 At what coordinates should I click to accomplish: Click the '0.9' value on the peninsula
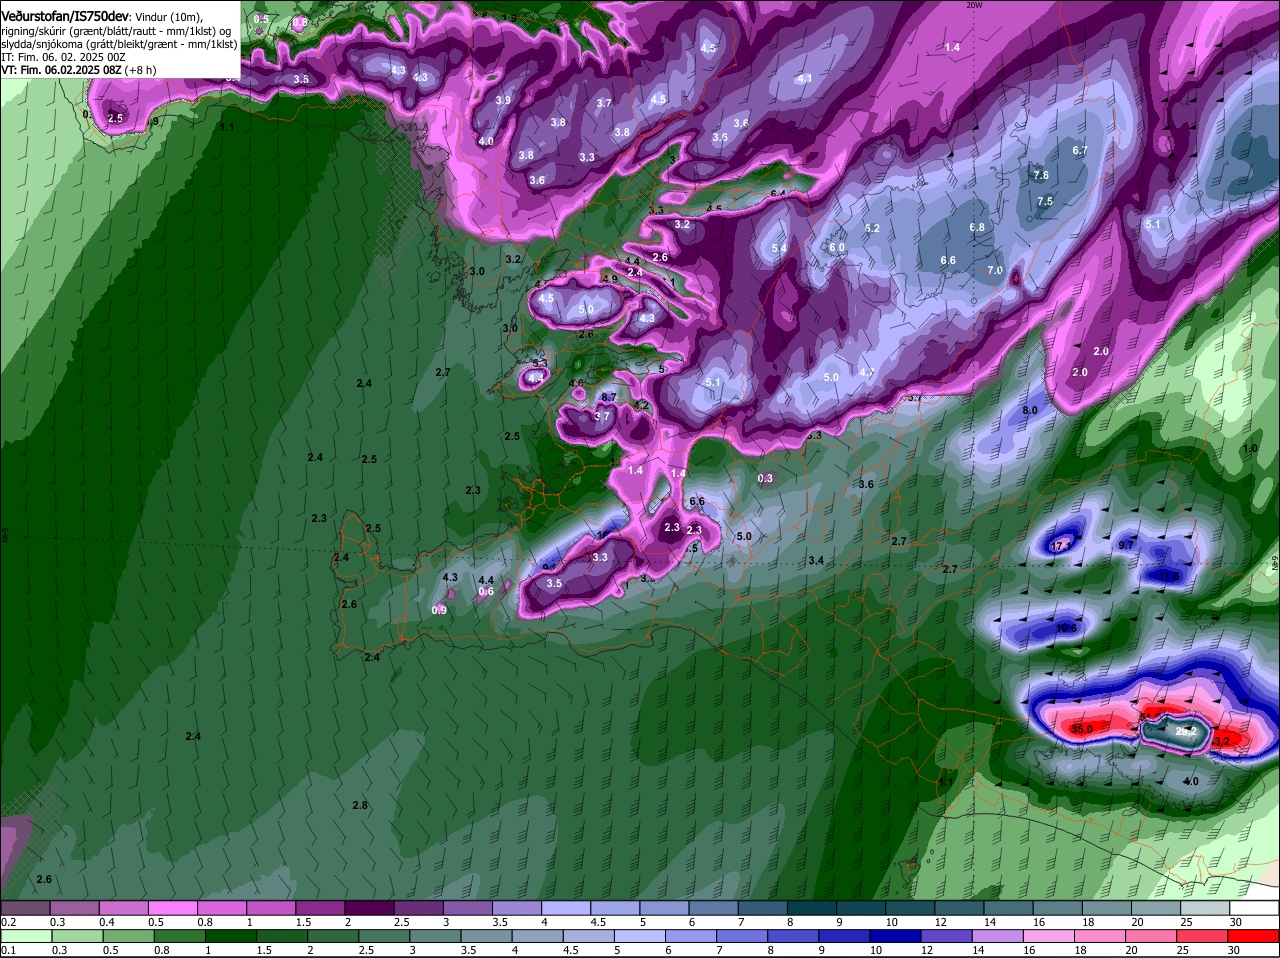(439, 610)
